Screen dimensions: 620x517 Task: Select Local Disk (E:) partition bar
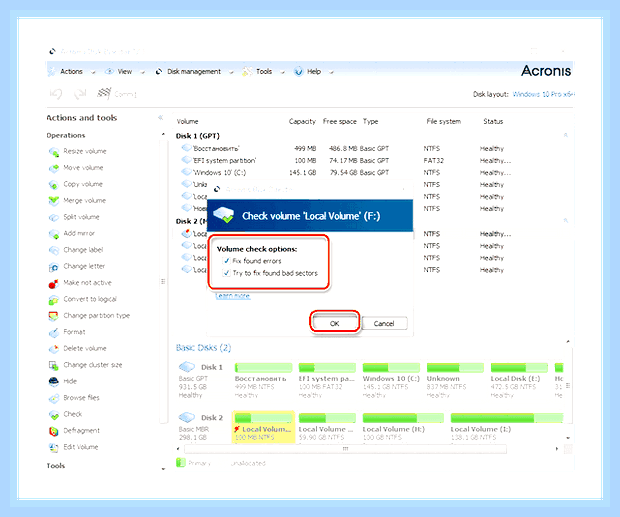tap(519, 368)
